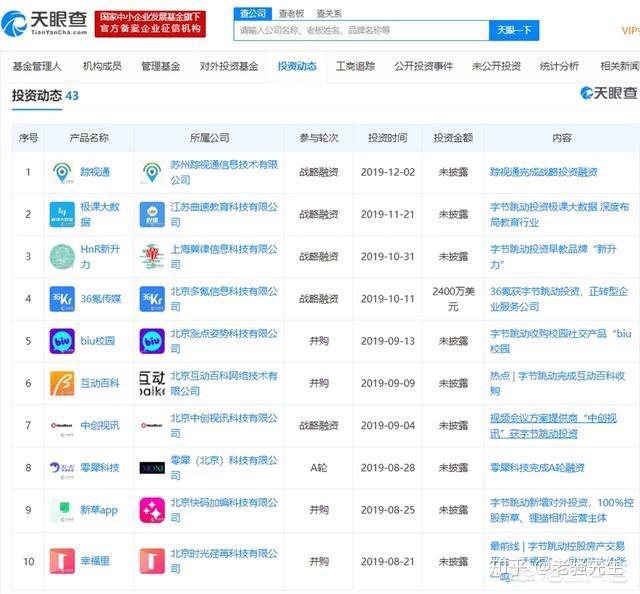Open the 幸福里 product name link
Viewport: 640px width, 594px height.
(95, 561)
